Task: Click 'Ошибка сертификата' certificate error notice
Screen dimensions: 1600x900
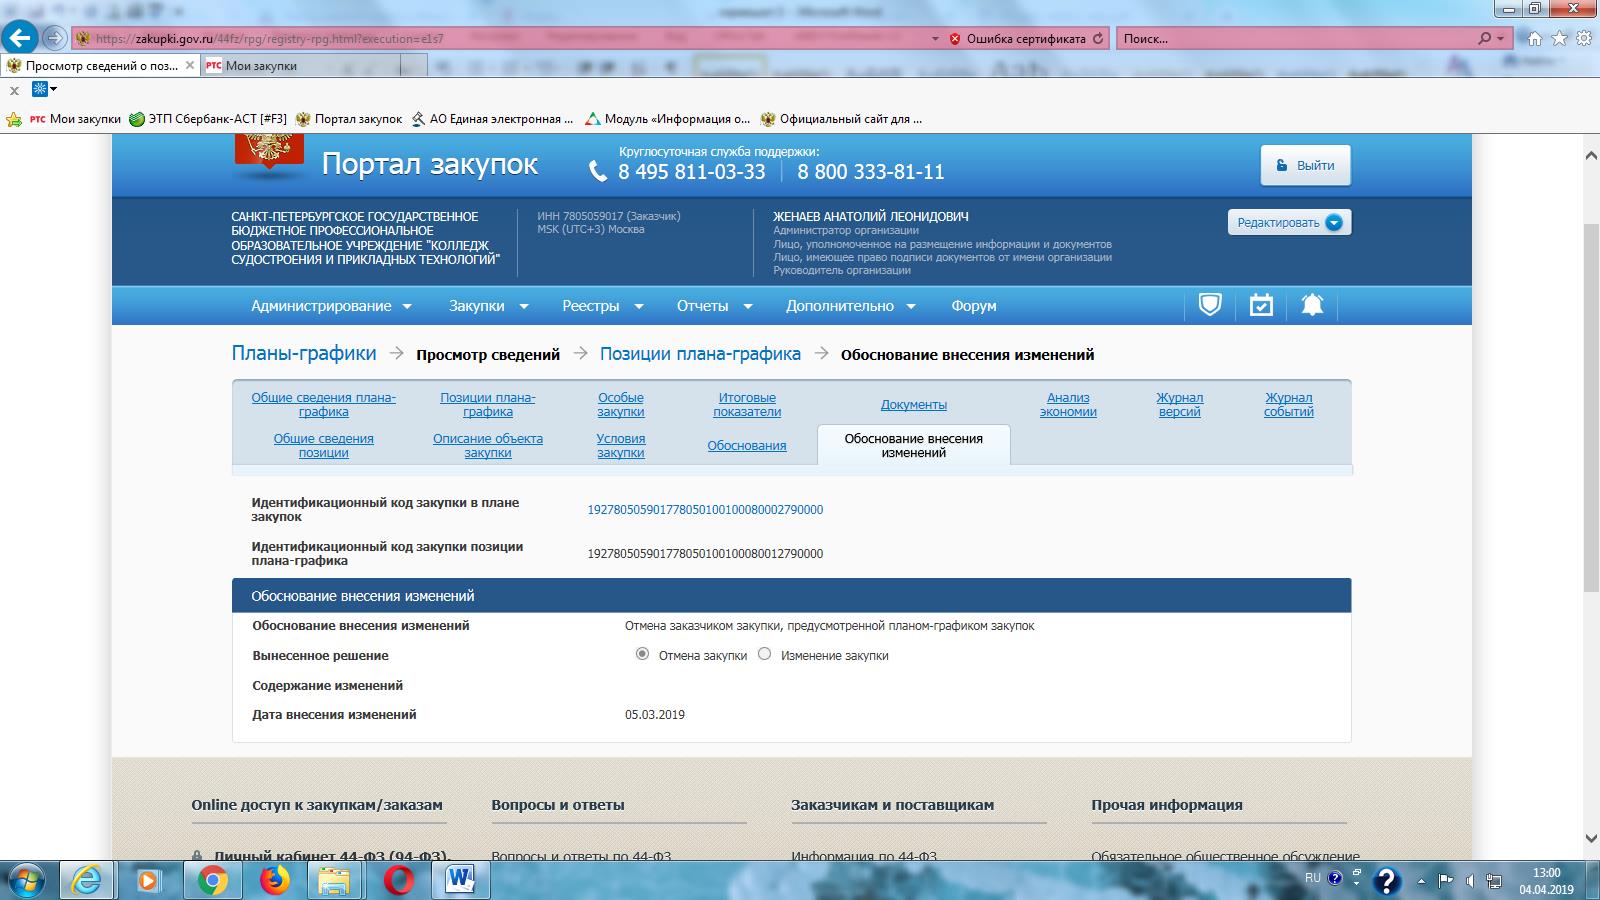Action: pos(1017,39)
